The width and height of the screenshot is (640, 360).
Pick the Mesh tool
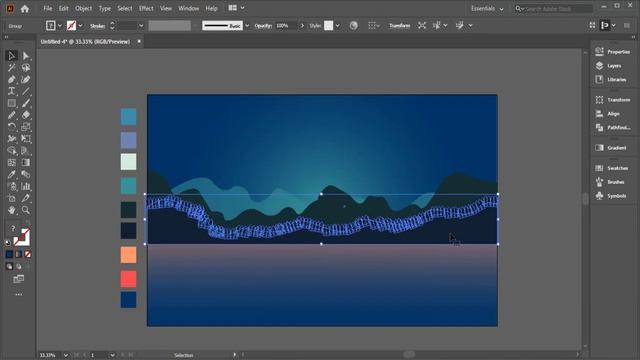click(11, 162)
